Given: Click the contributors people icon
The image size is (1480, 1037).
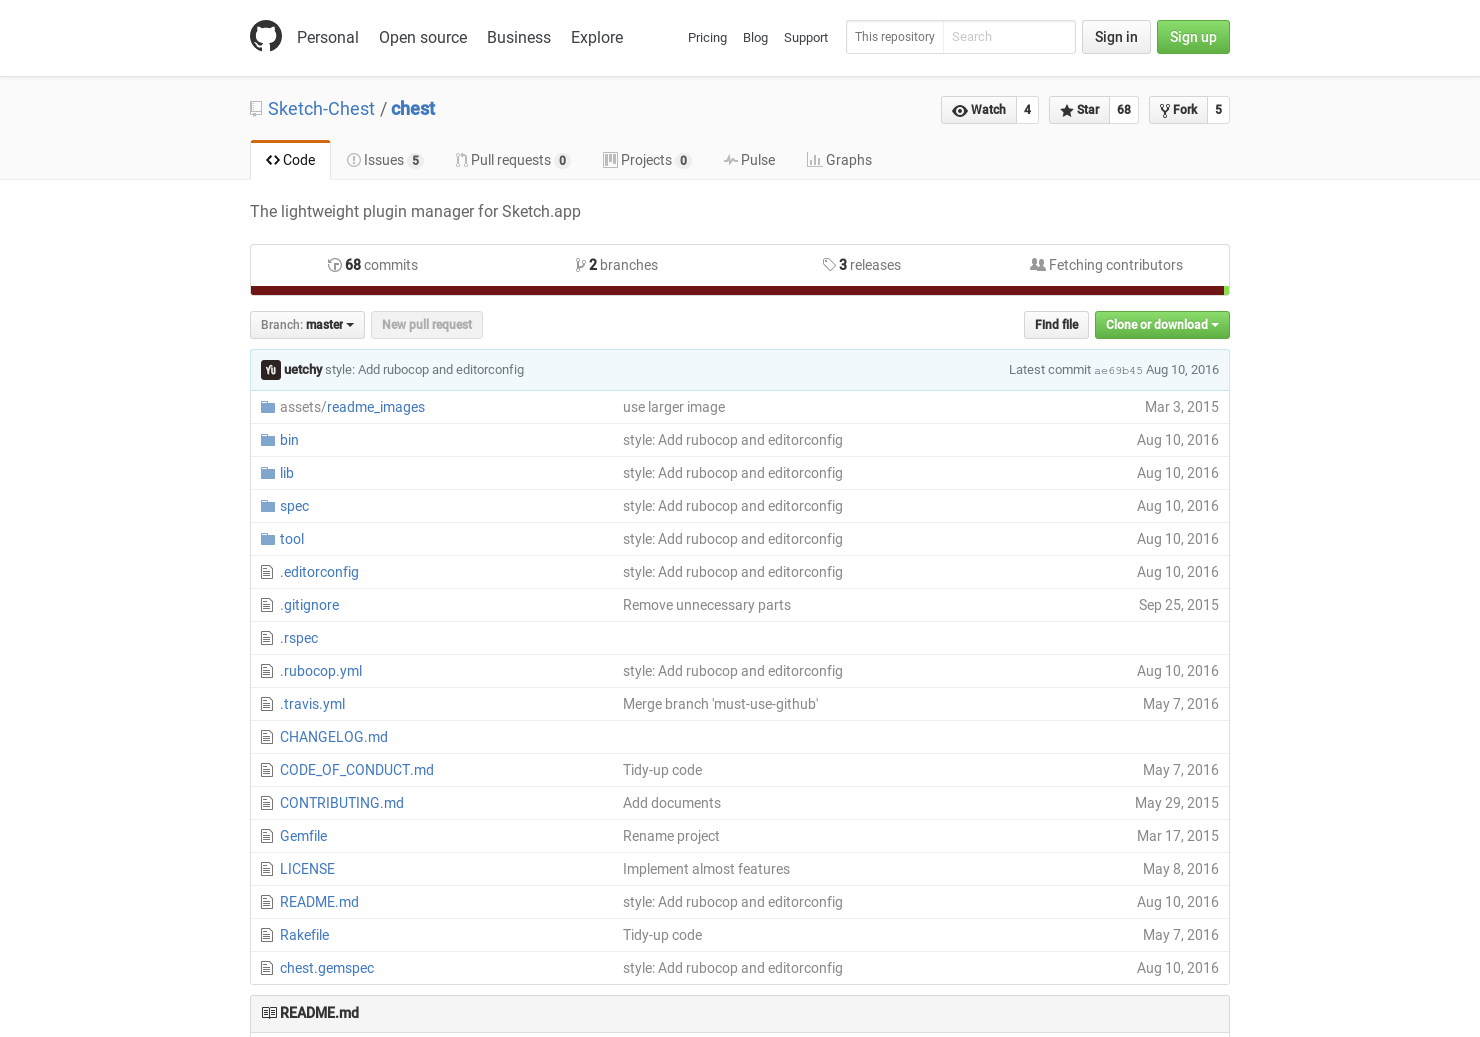Looking at the screenshot, I should point(1038,265).
